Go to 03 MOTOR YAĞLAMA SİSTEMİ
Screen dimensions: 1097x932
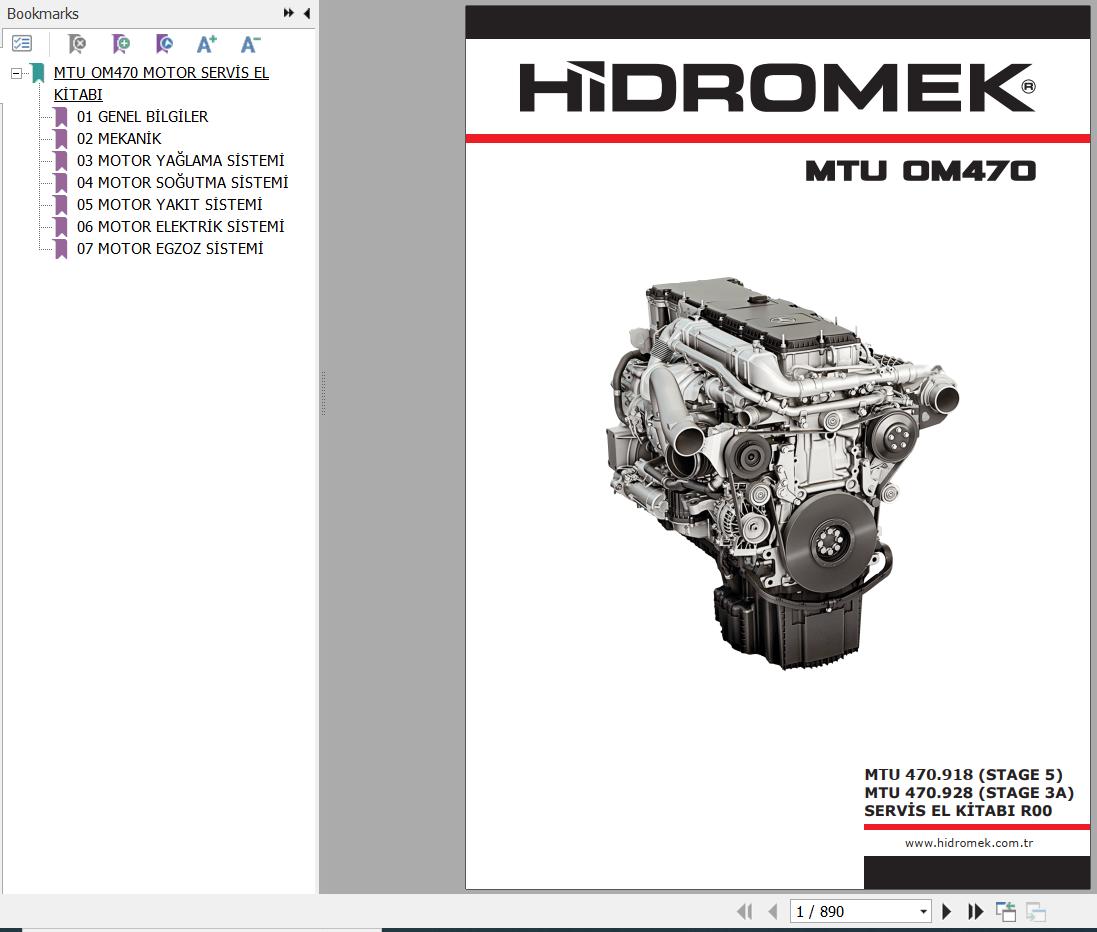pos(180,161)
